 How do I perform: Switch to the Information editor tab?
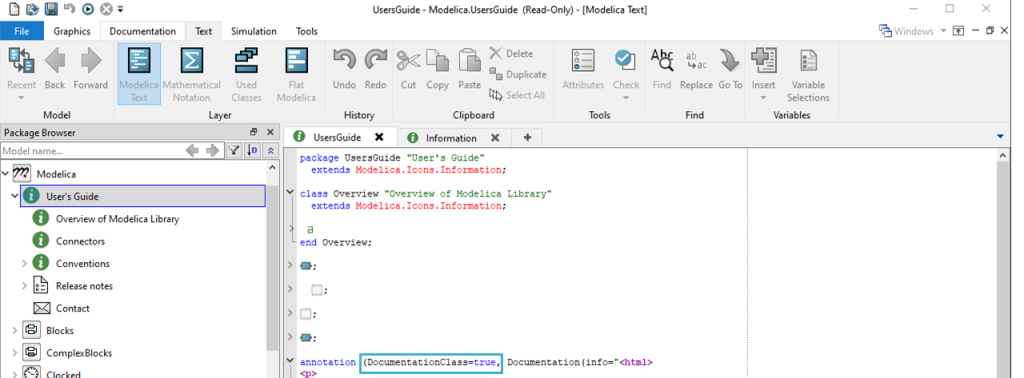[x=451, y=138]
